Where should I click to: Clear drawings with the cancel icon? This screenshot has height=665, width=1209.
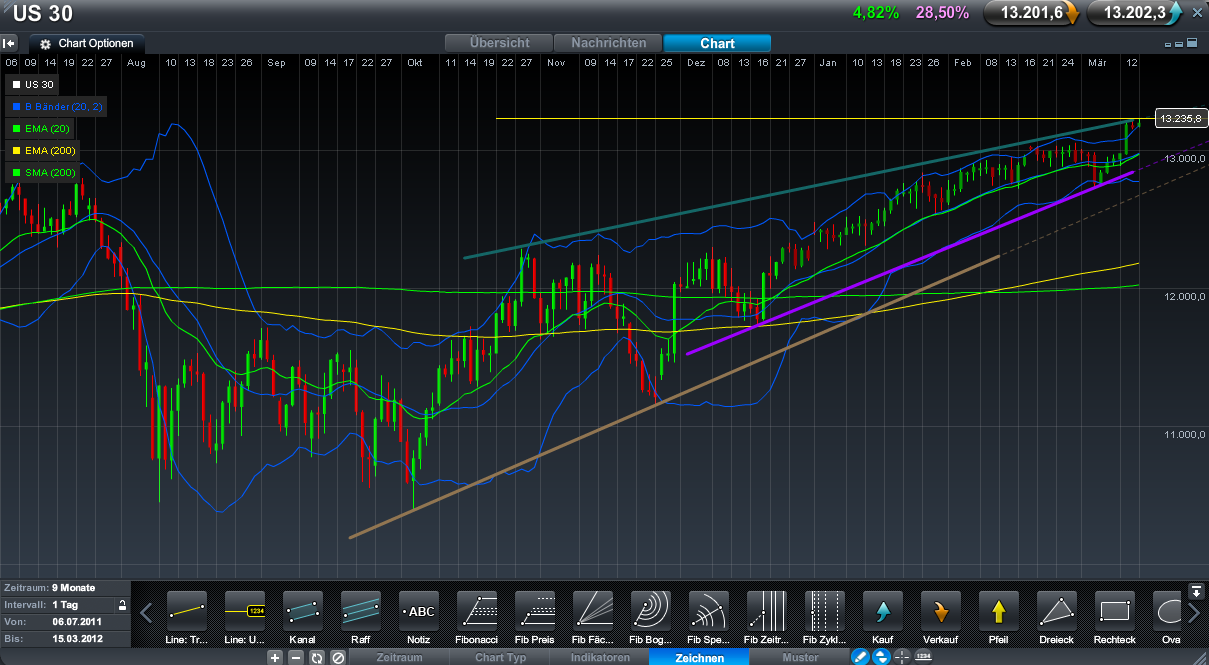tap(338, 658)
